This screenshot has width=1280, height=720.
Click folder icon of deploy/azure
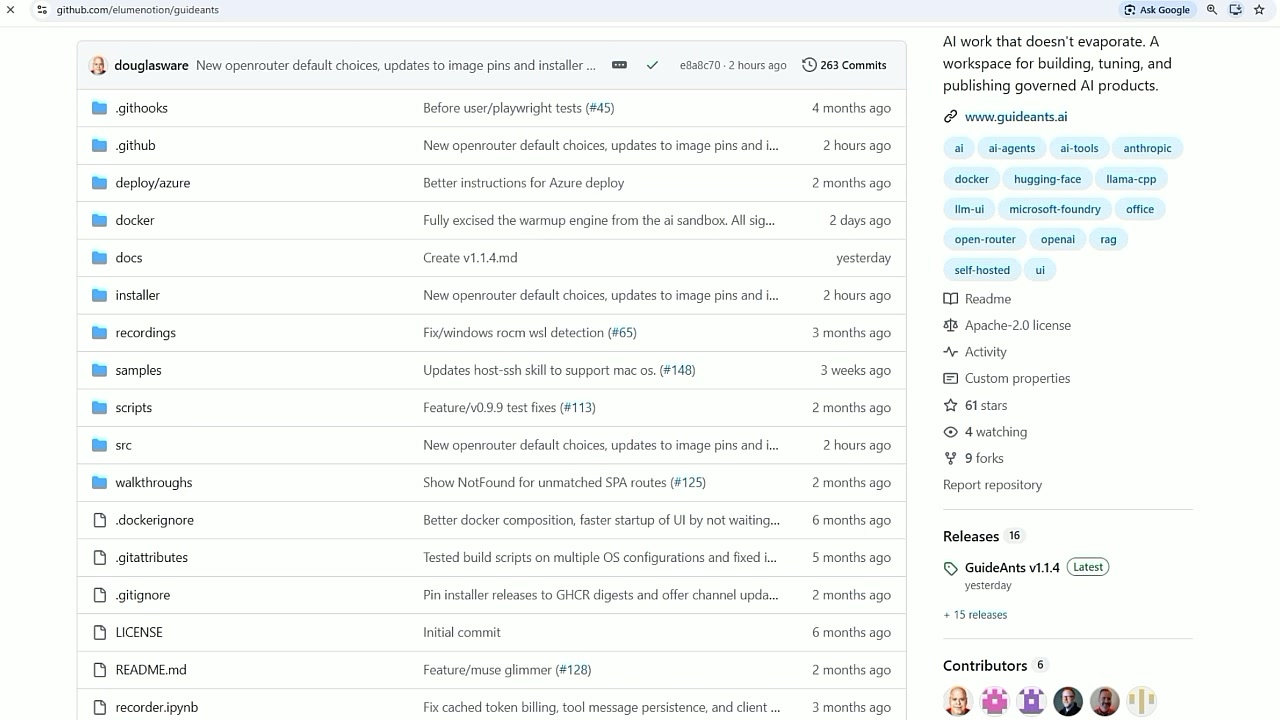(x=99, y=183)
